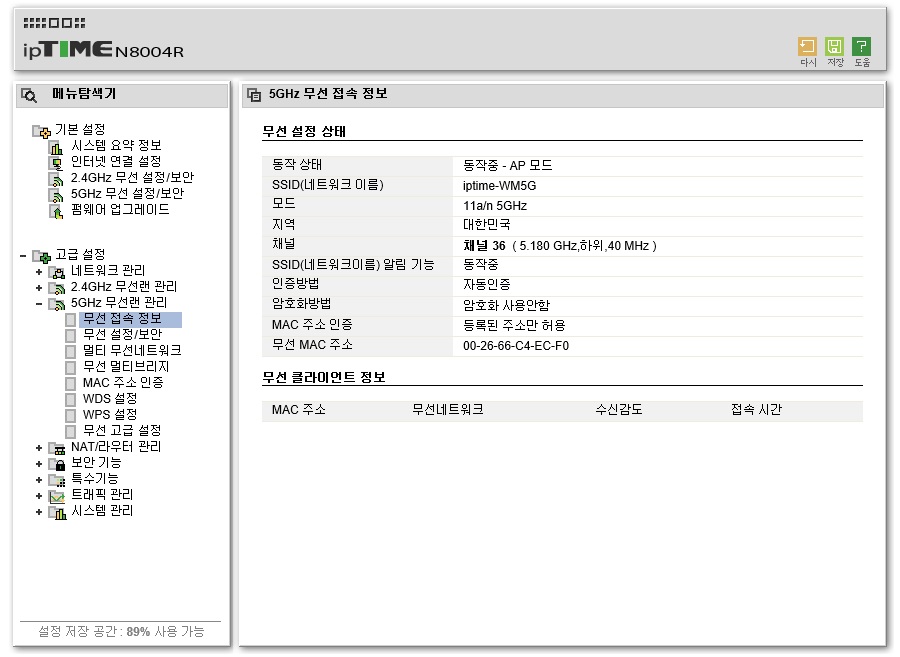The image size is (900, 657).
Task: Click the 트래픽 관리 graph icon
Action: 57,496
